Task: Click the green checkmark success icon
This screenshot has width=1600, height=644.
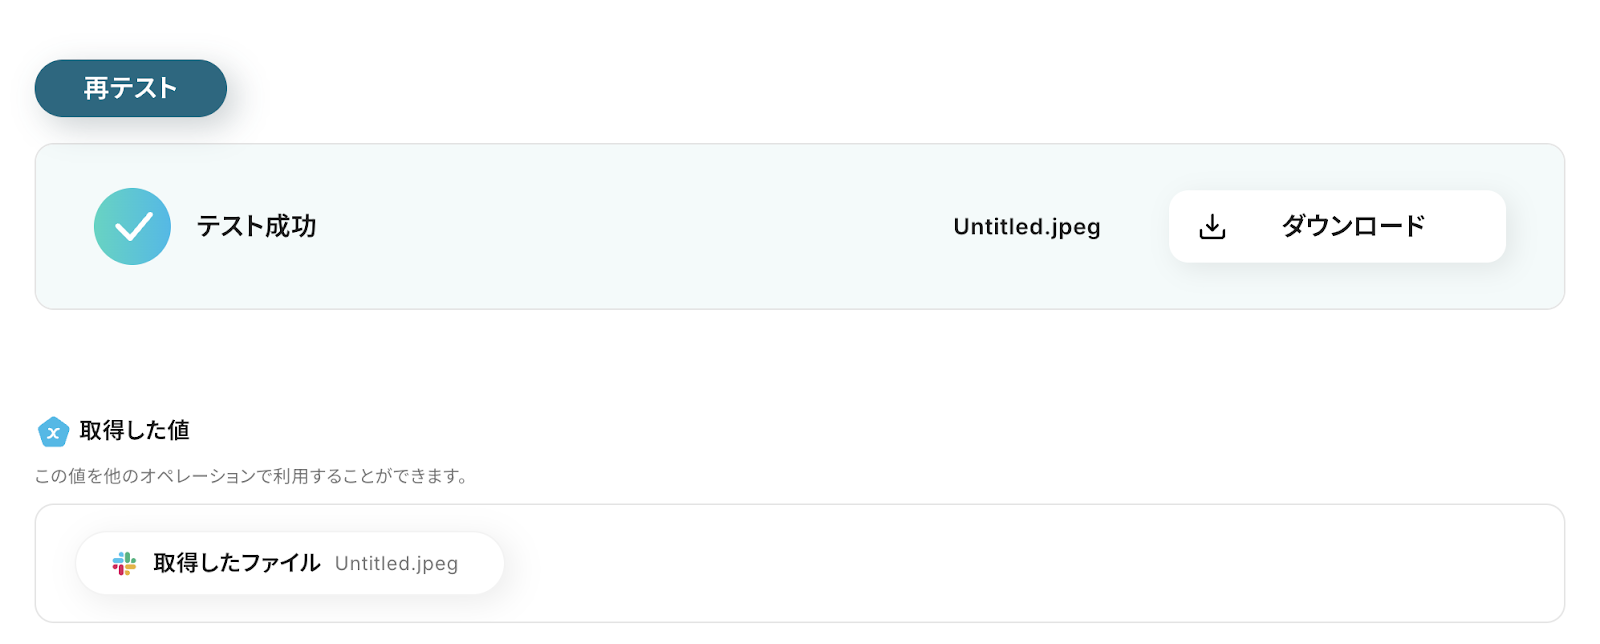Action: coord(132,227)
